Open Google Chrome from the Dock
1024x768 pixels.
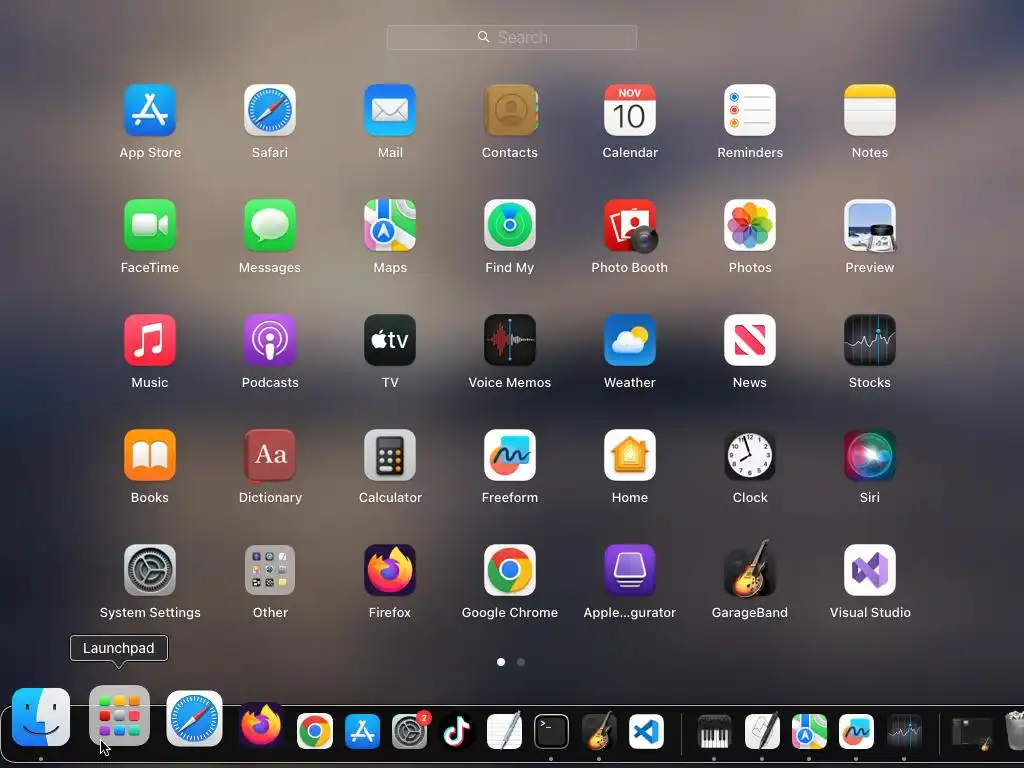pyautogui.click(x=315, y=731)
